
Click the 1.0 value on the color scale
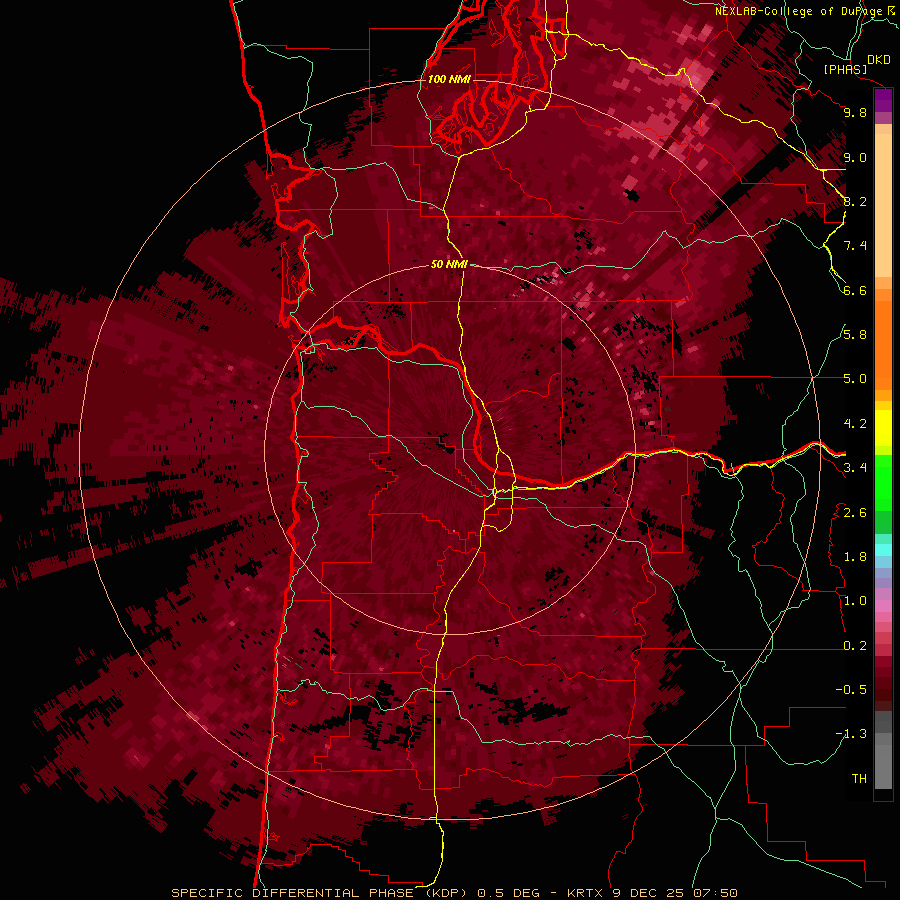coord(855,601)
